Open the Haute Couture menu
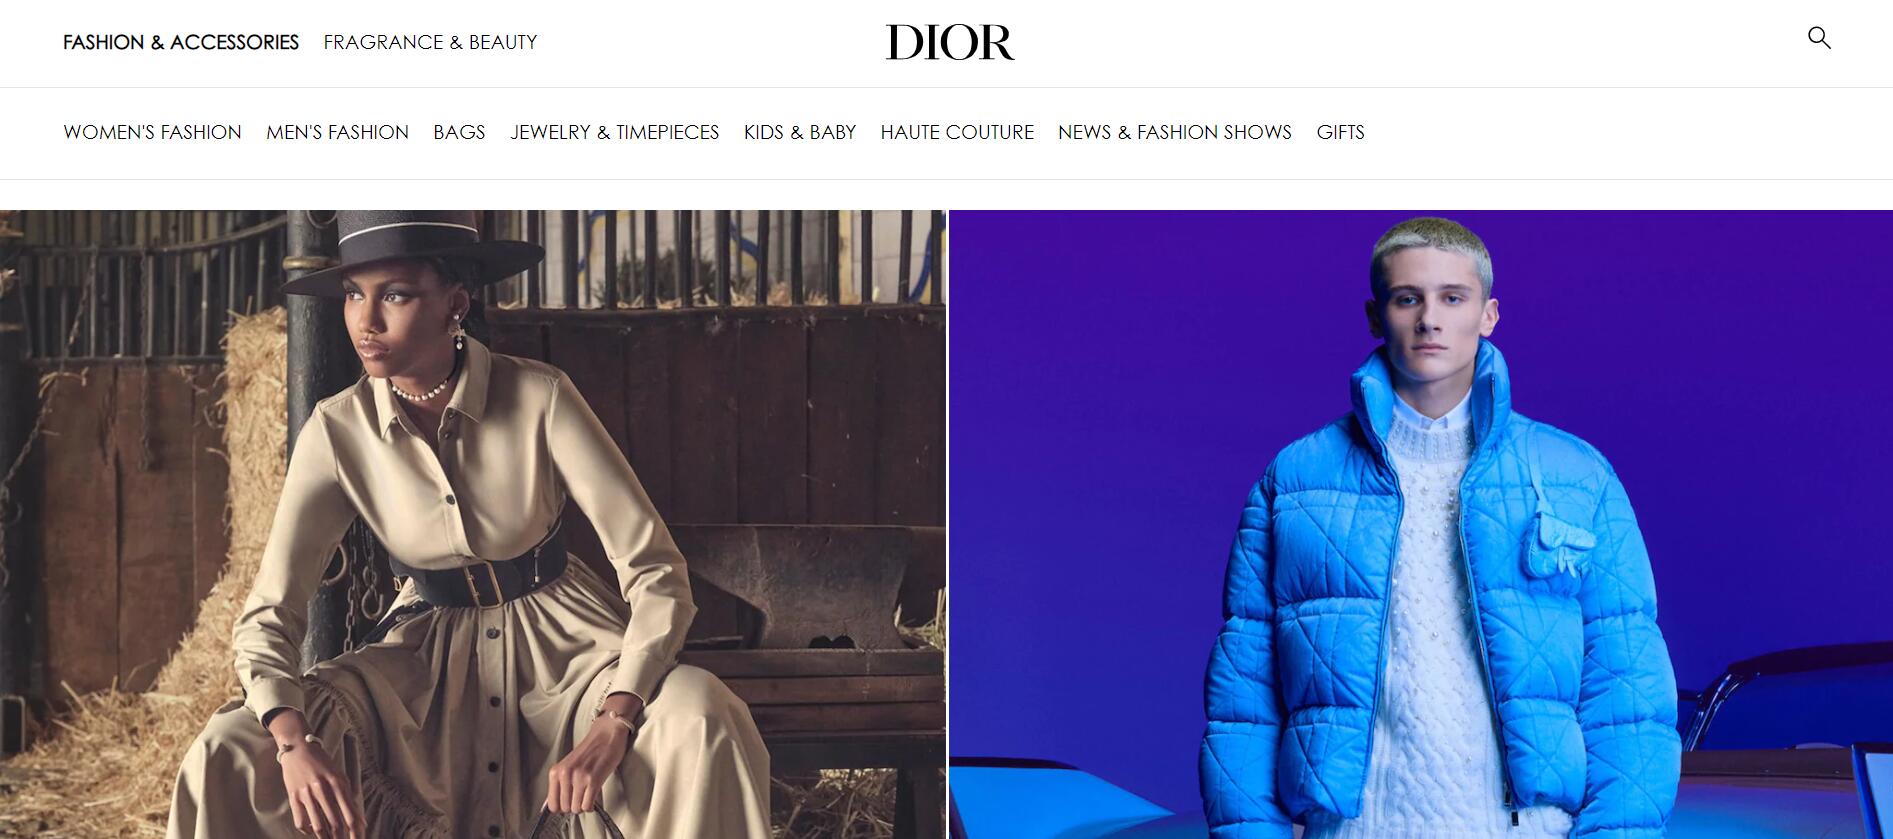The width and height of the screenshot is (1893, 839). (957, 132)
